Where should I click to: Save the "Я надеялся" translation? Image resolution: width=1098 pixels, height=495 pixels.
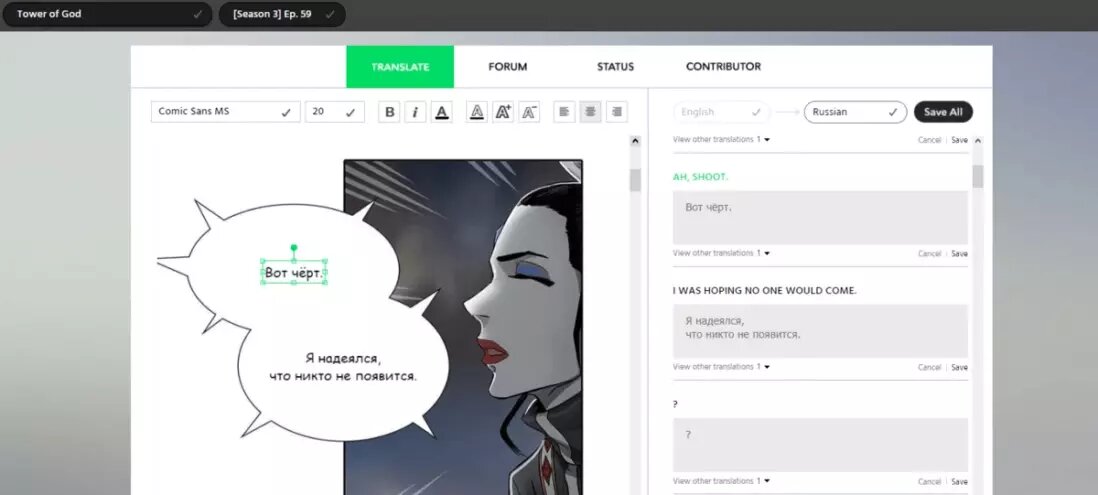click(959, 368)
